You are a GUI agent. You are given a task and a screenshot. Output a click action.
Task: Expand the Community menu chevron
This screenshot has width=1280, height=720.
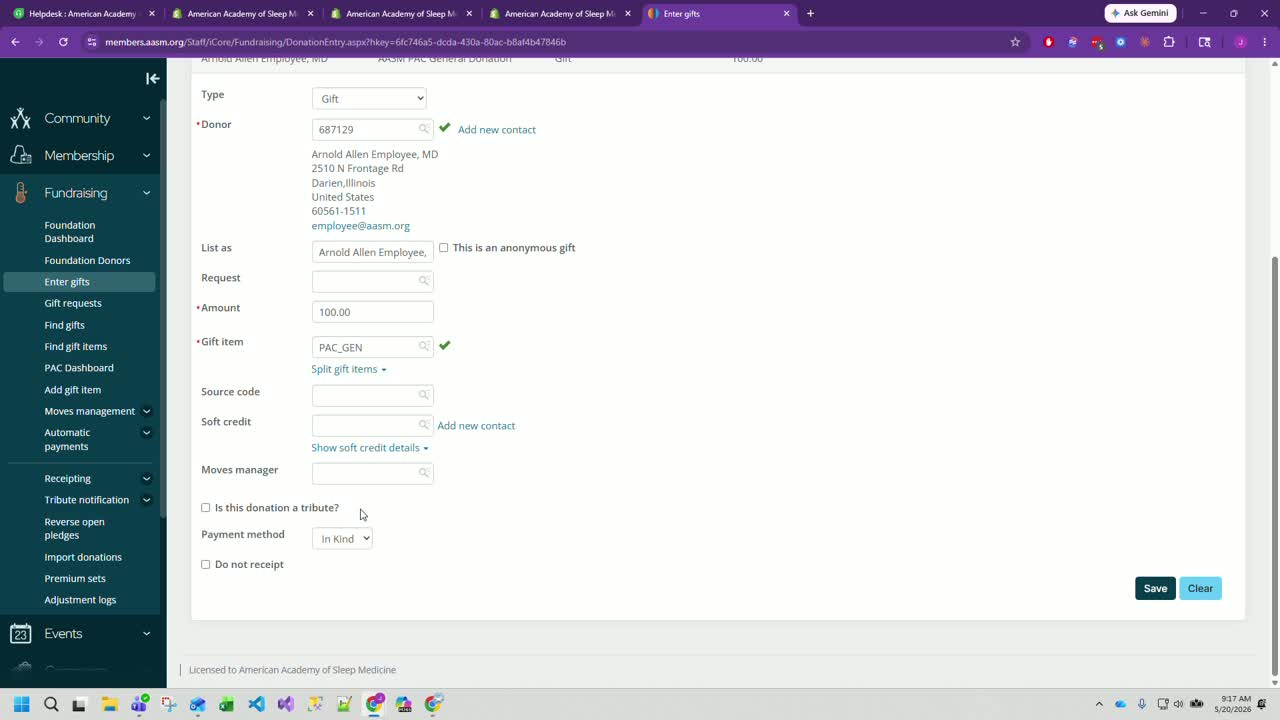(146, 118)
